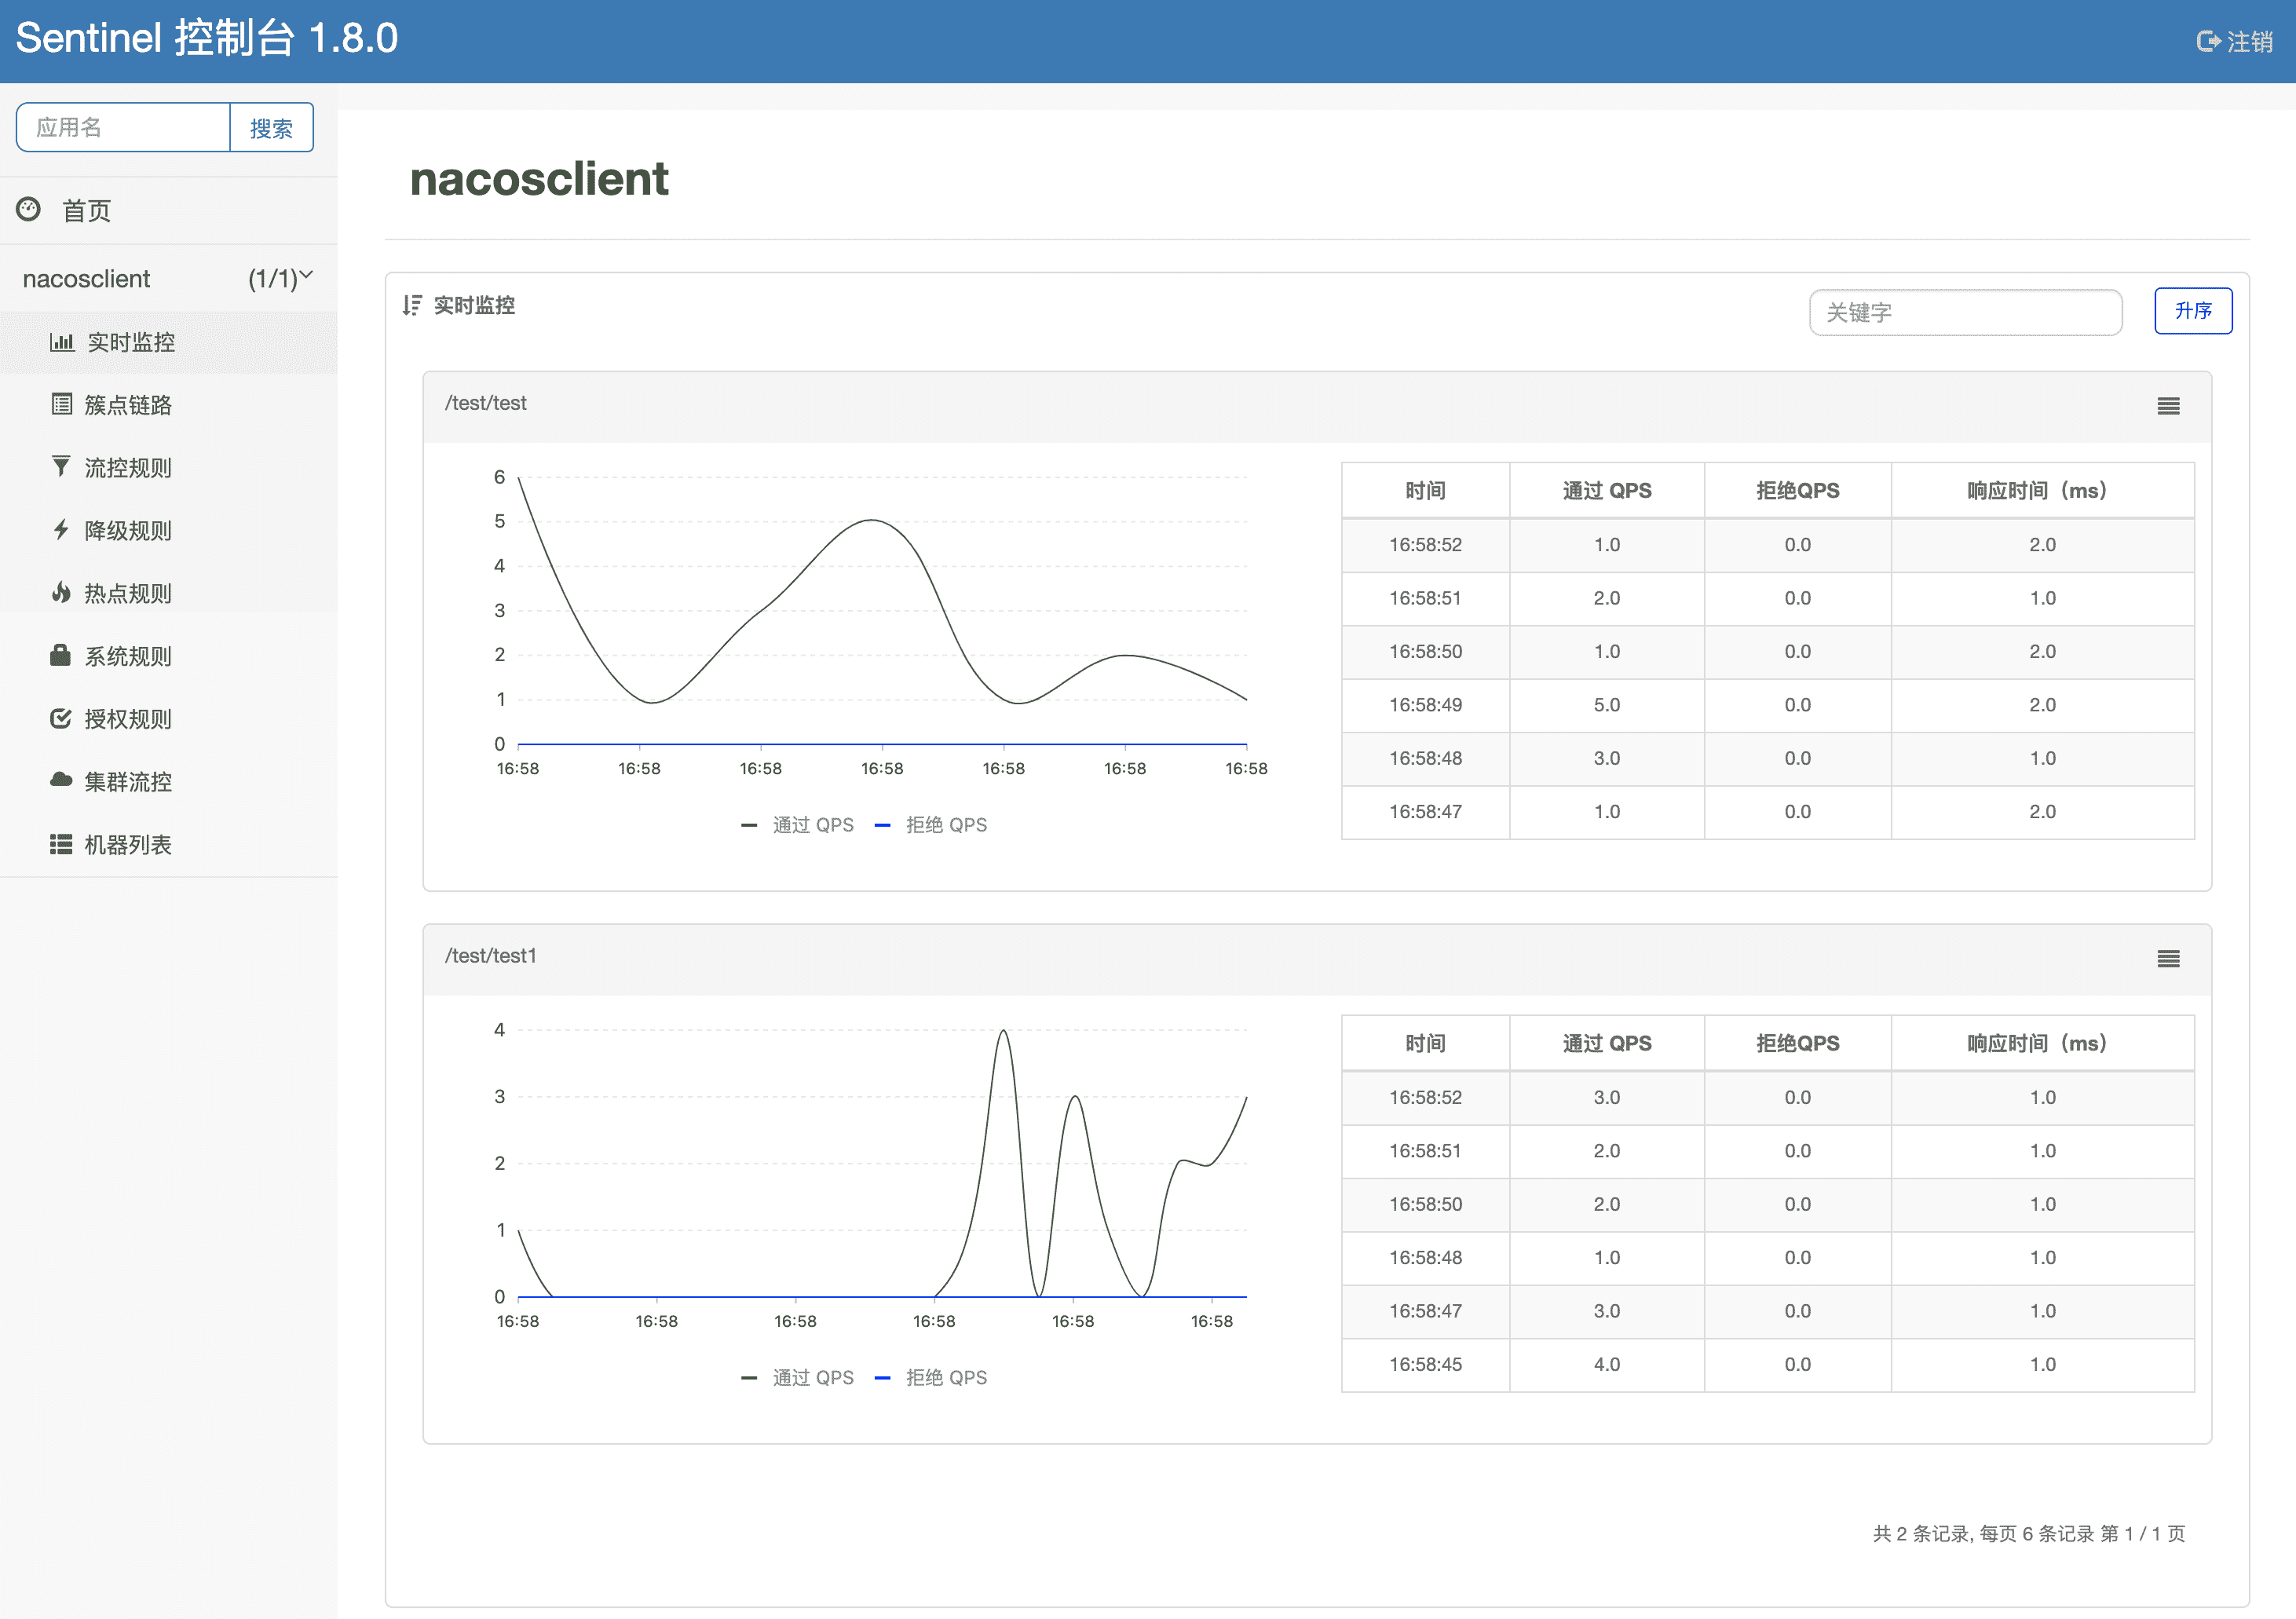Open 机器列表 from the sidebar menu

coord(127,845)
